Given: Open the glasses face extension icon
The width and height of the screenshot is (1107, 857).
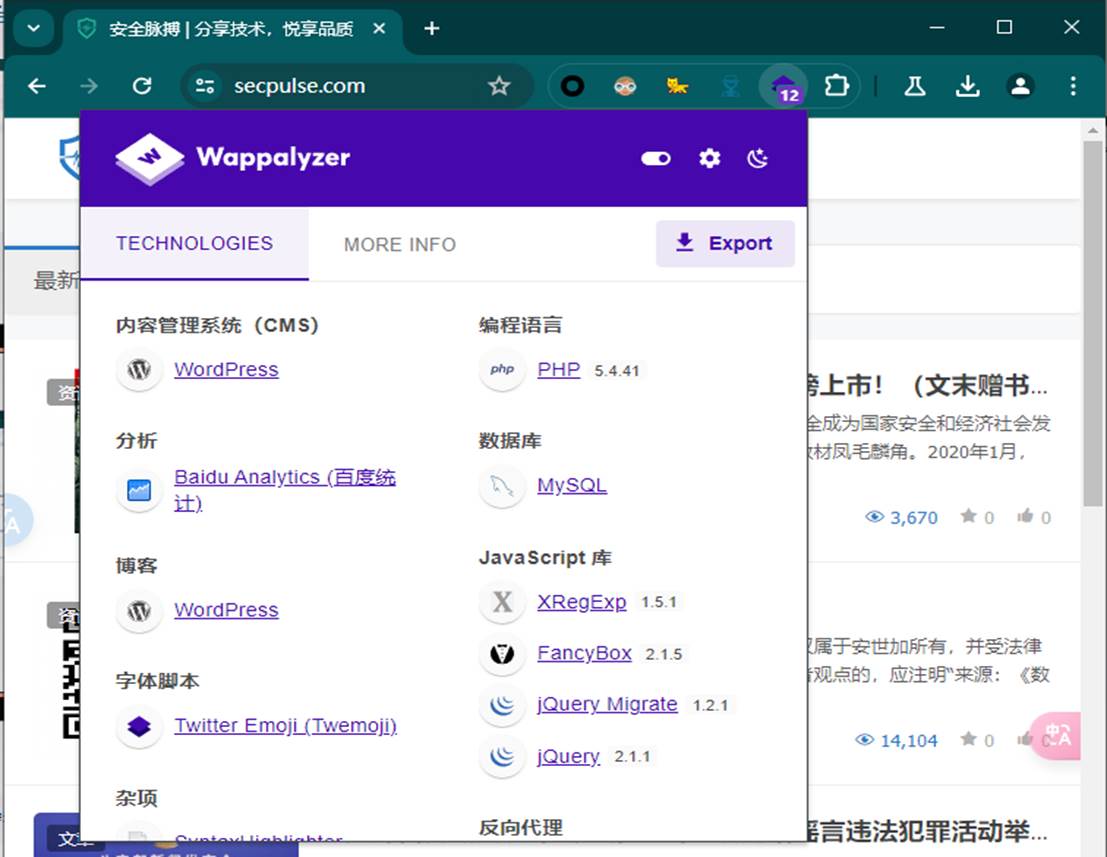Looking at the screenshot, I should (625, 86).
